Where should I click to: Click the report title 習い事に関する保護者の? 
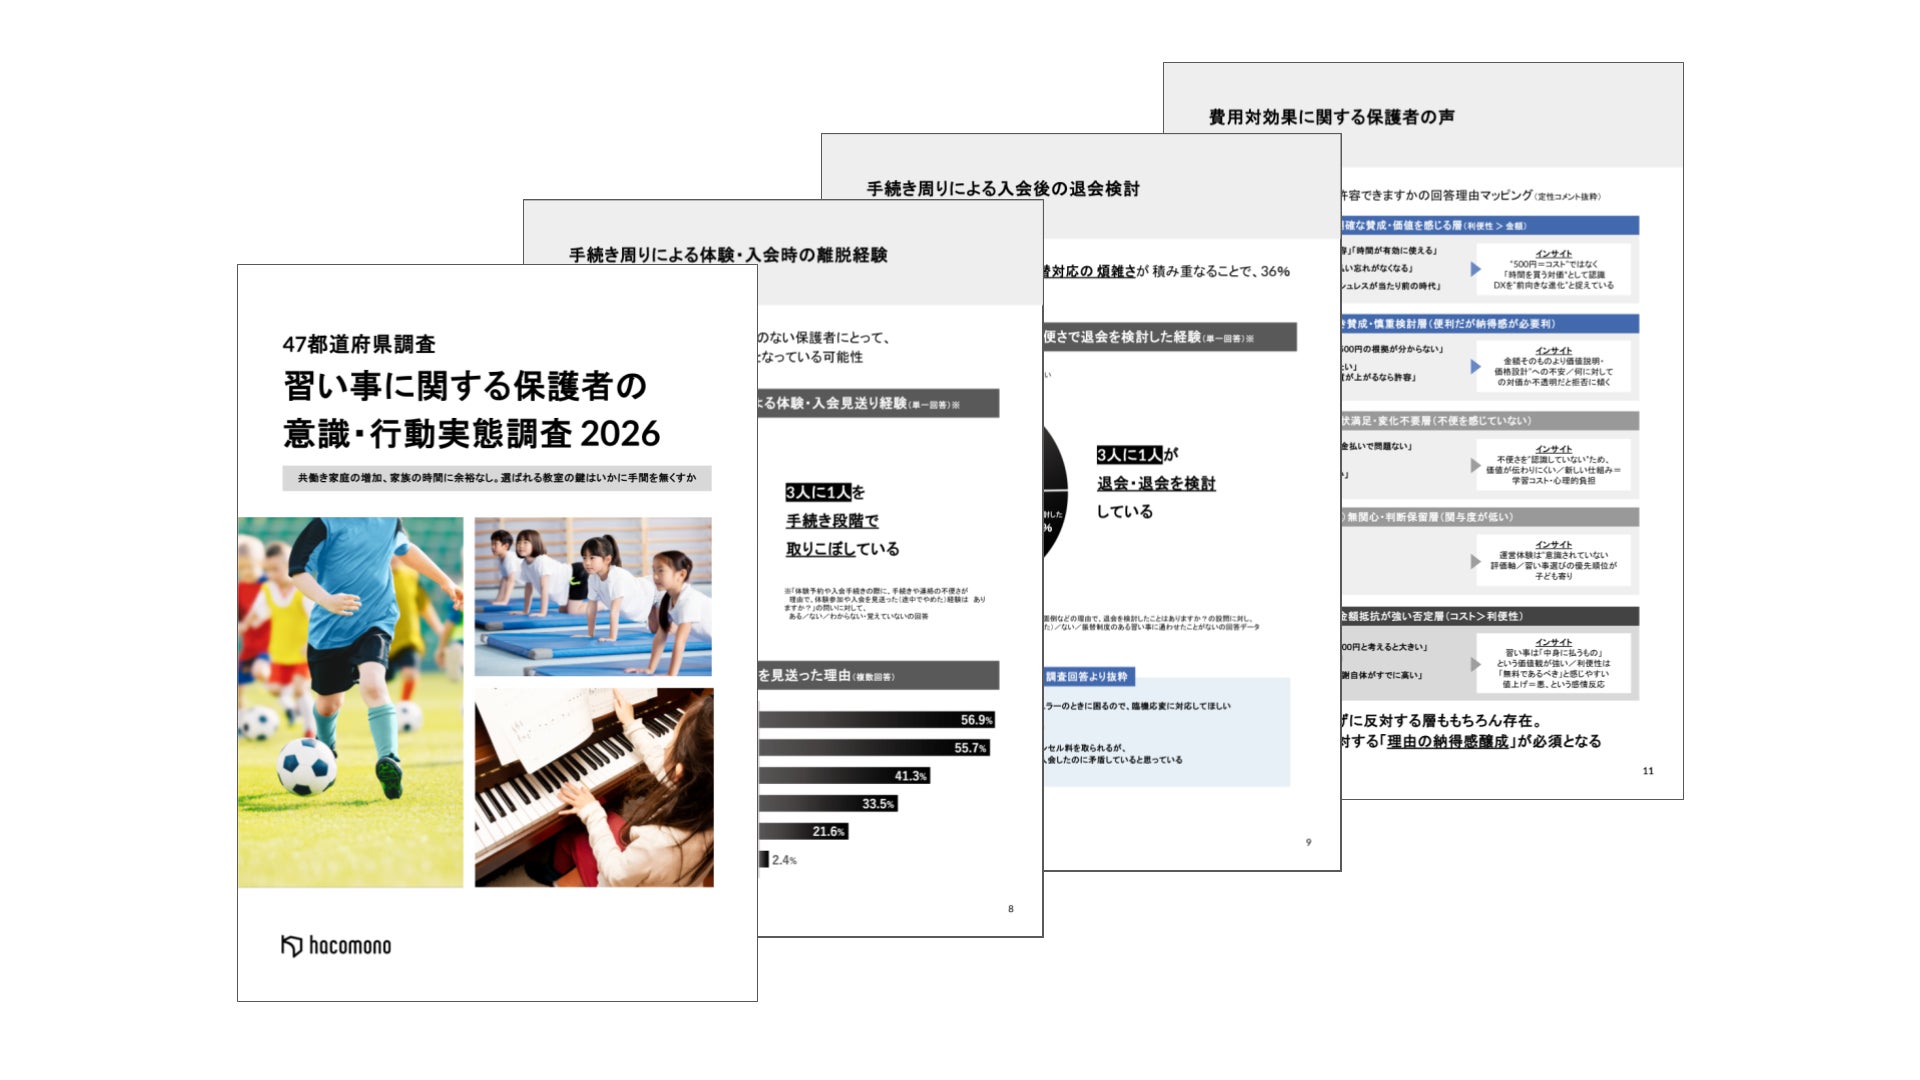[465, 386]
